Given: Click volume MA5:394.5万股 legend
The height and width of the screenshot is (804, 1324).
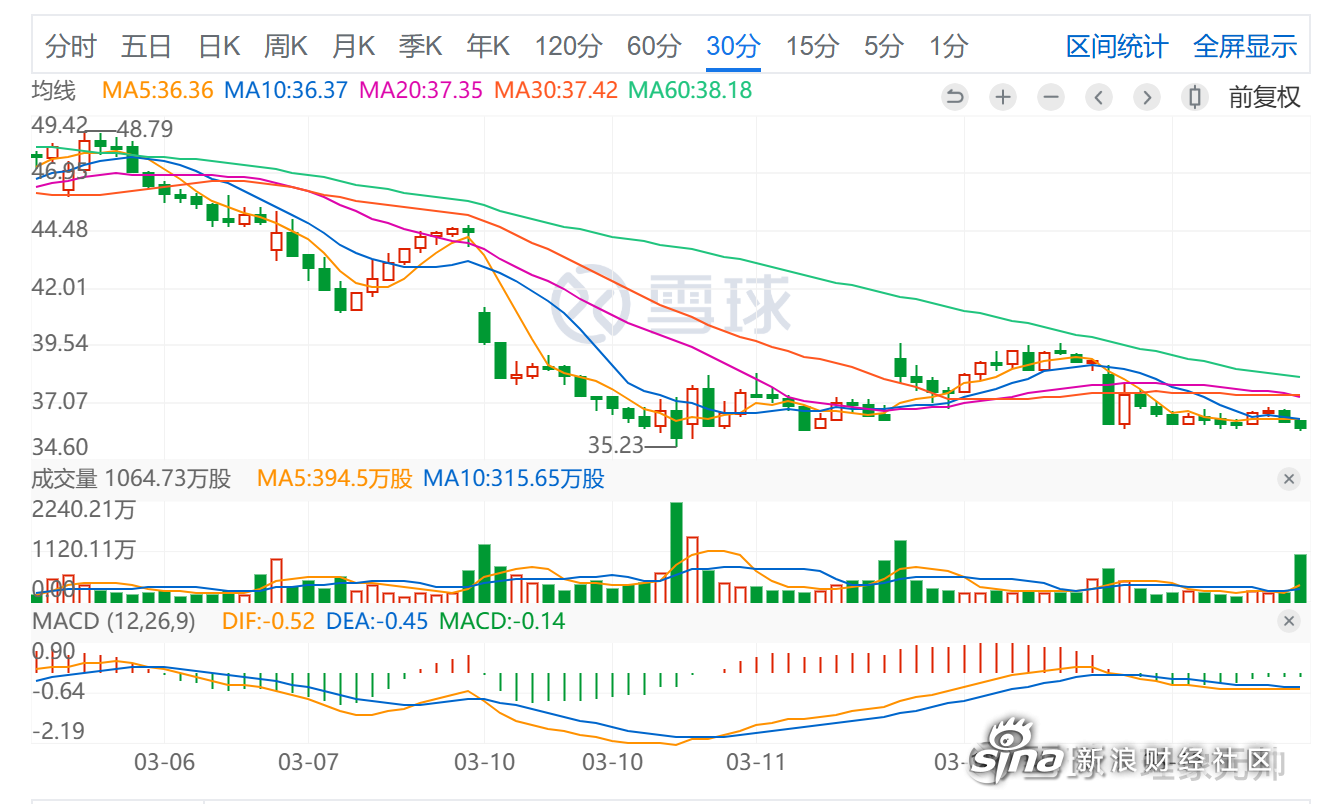Looking at the screenshot, I should pos(334,479).
